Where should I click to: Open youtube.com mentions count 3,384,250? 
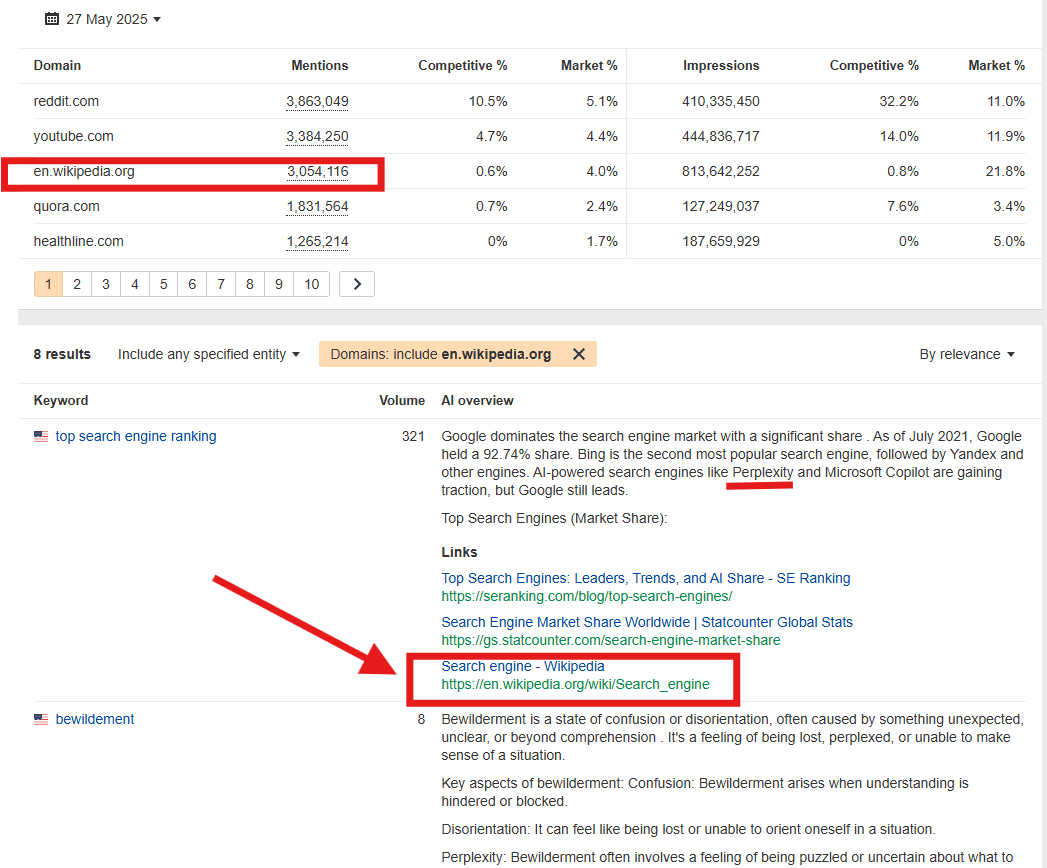317,136
